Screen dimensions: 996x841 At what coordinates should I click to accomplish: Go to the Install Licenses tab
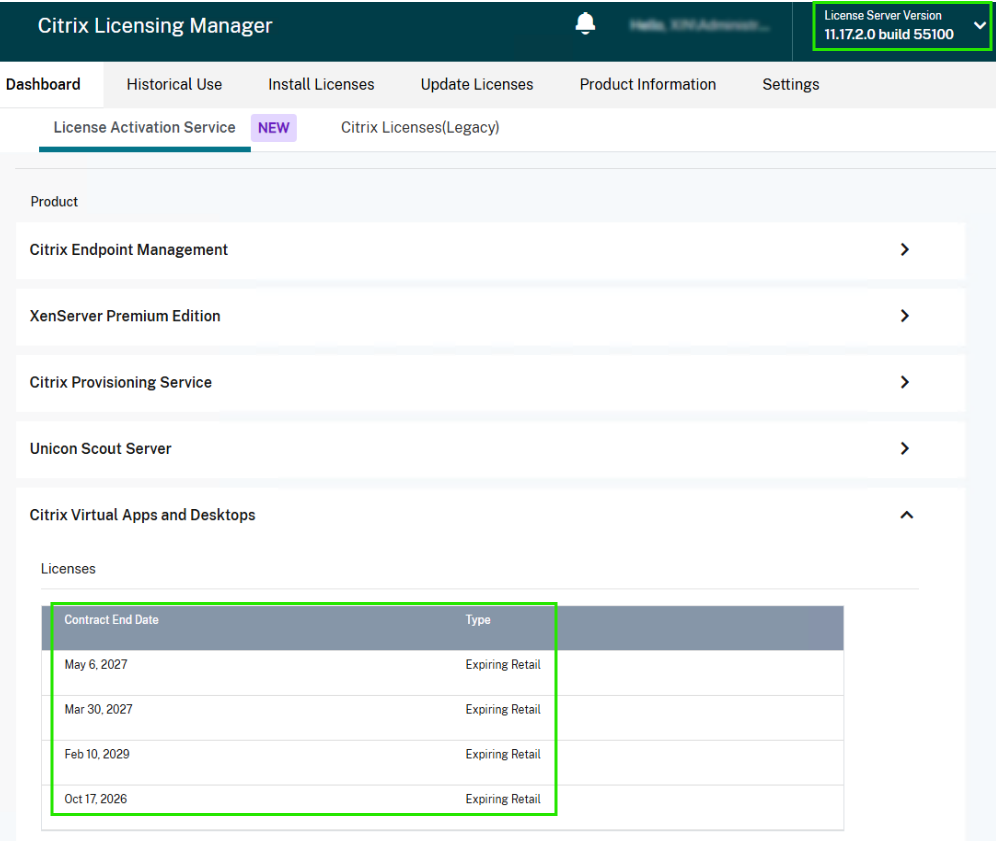coord(321,84)
